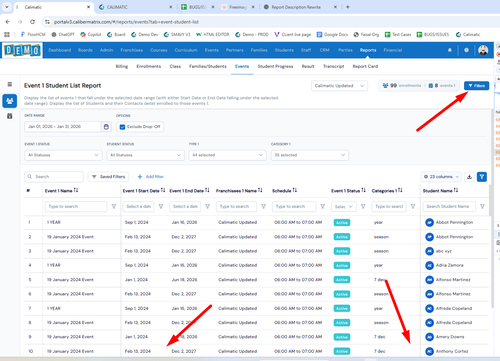The width and height of the screenshot is (500, 361).
Task: Click Search Student Name field
Action: [x=450, y=207]
